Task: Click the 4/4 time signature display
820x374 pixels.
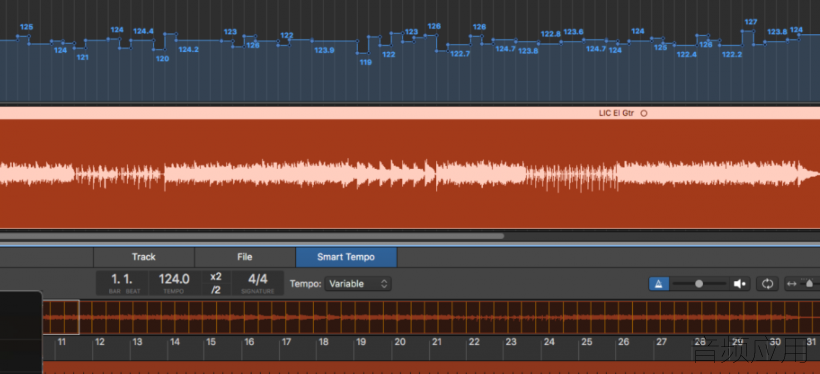Action: tap(258, 283)
